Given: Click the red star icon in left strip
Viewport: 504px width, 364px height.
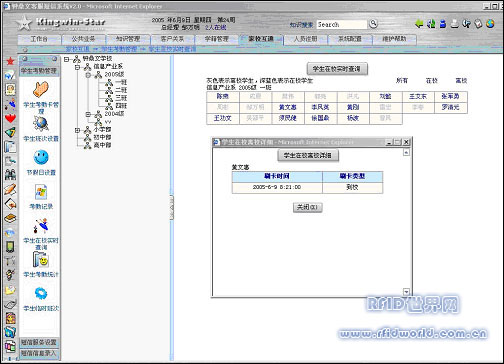Looking at the screenshot, I should (10, 61).
